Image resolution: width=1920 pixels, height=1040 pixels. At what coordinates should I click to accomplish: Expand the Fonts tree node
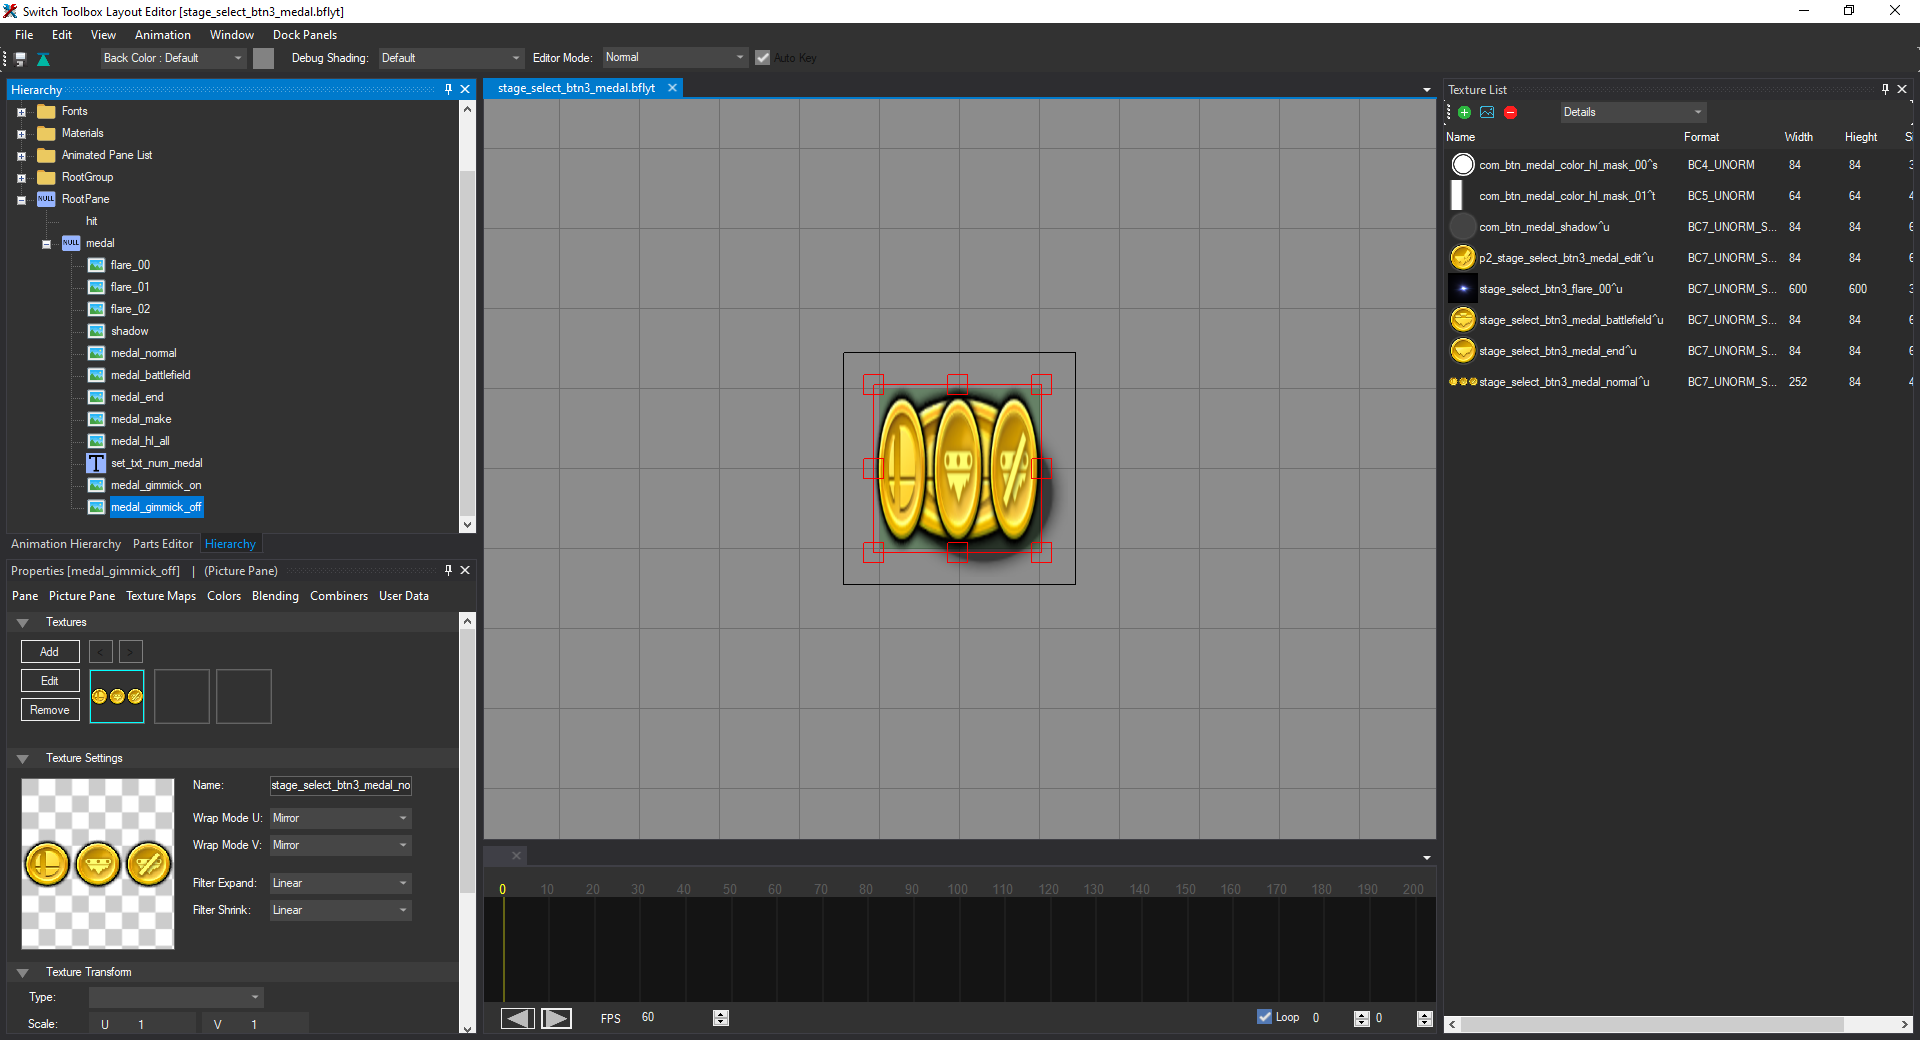[21, 112]
